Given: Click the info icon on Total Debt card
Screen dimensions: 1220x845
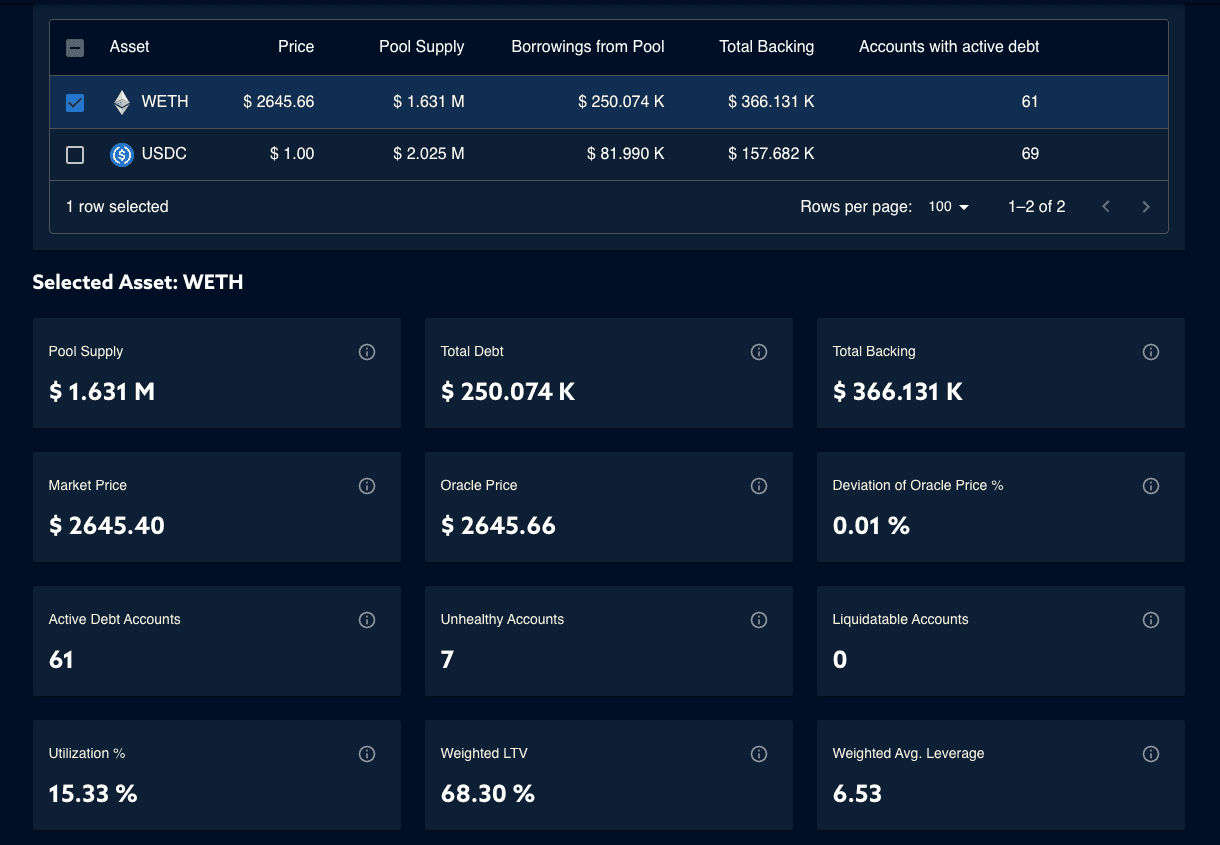Looking at the screenshot, I should pos(759,352).
